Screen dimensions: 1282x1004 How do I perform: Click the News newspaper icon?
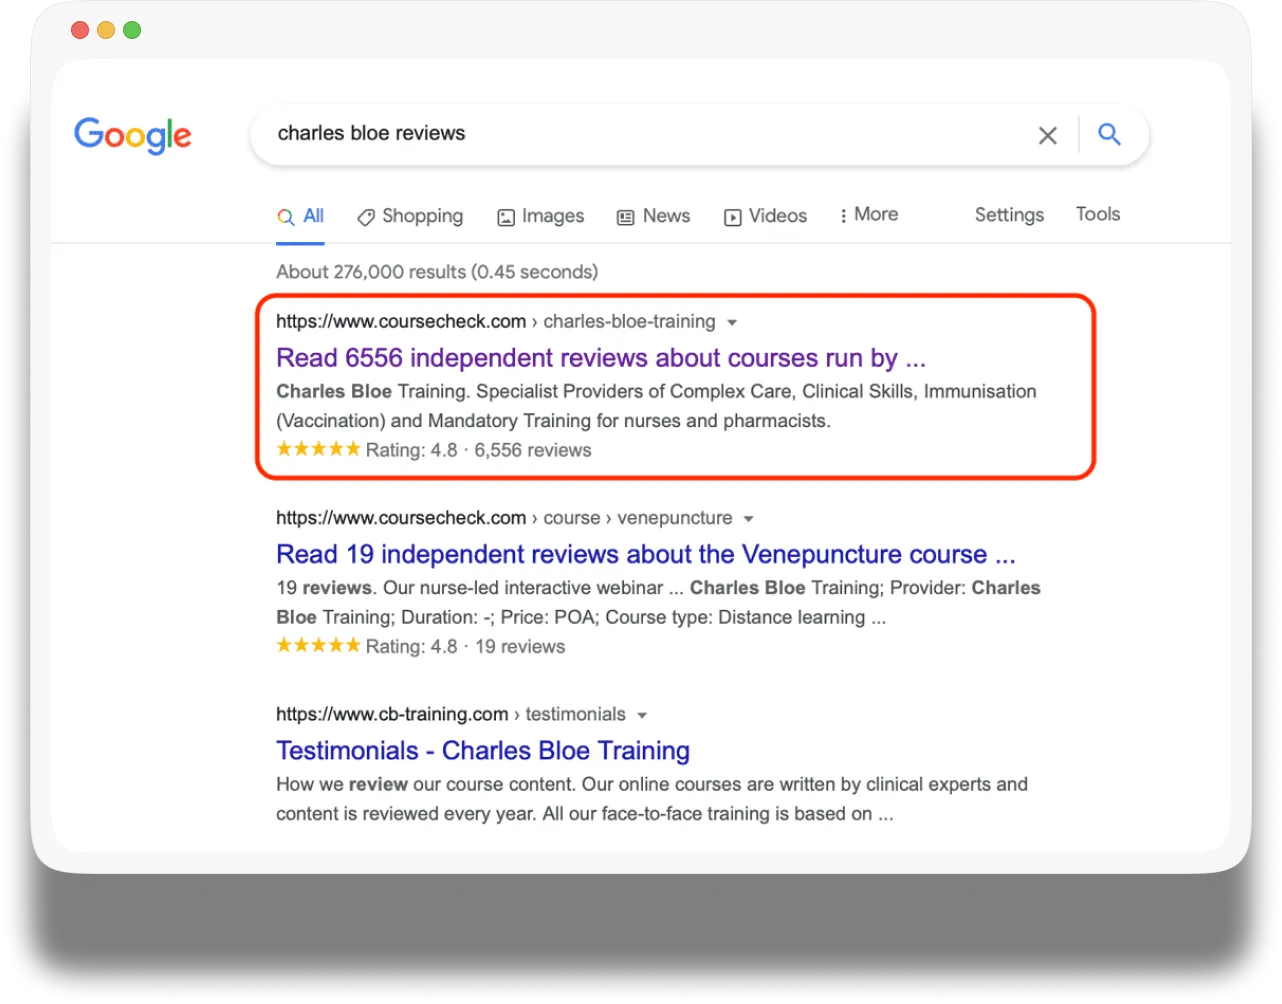tap(626, 217)
